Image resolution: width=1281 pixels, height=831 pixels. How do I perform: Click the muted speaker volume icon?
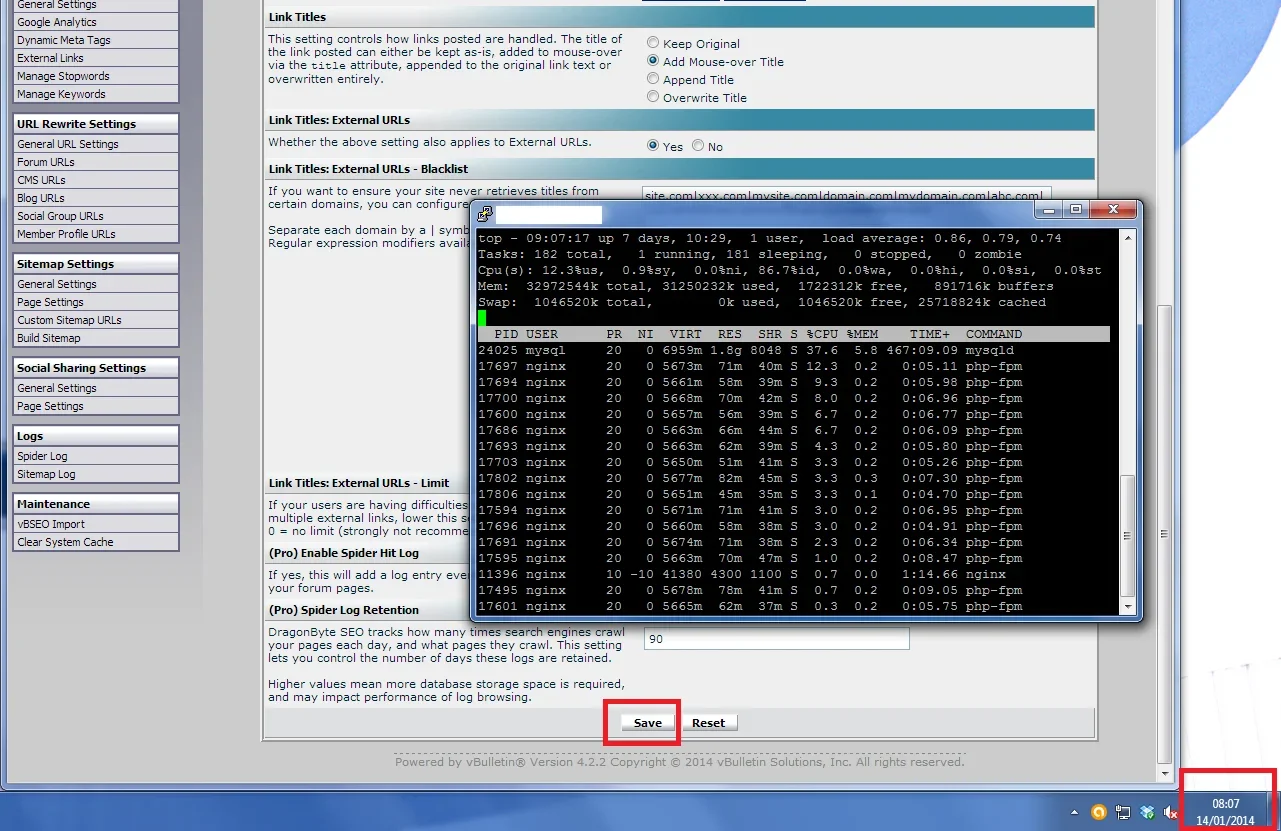pyautogui.click(x=1170, y=812)
